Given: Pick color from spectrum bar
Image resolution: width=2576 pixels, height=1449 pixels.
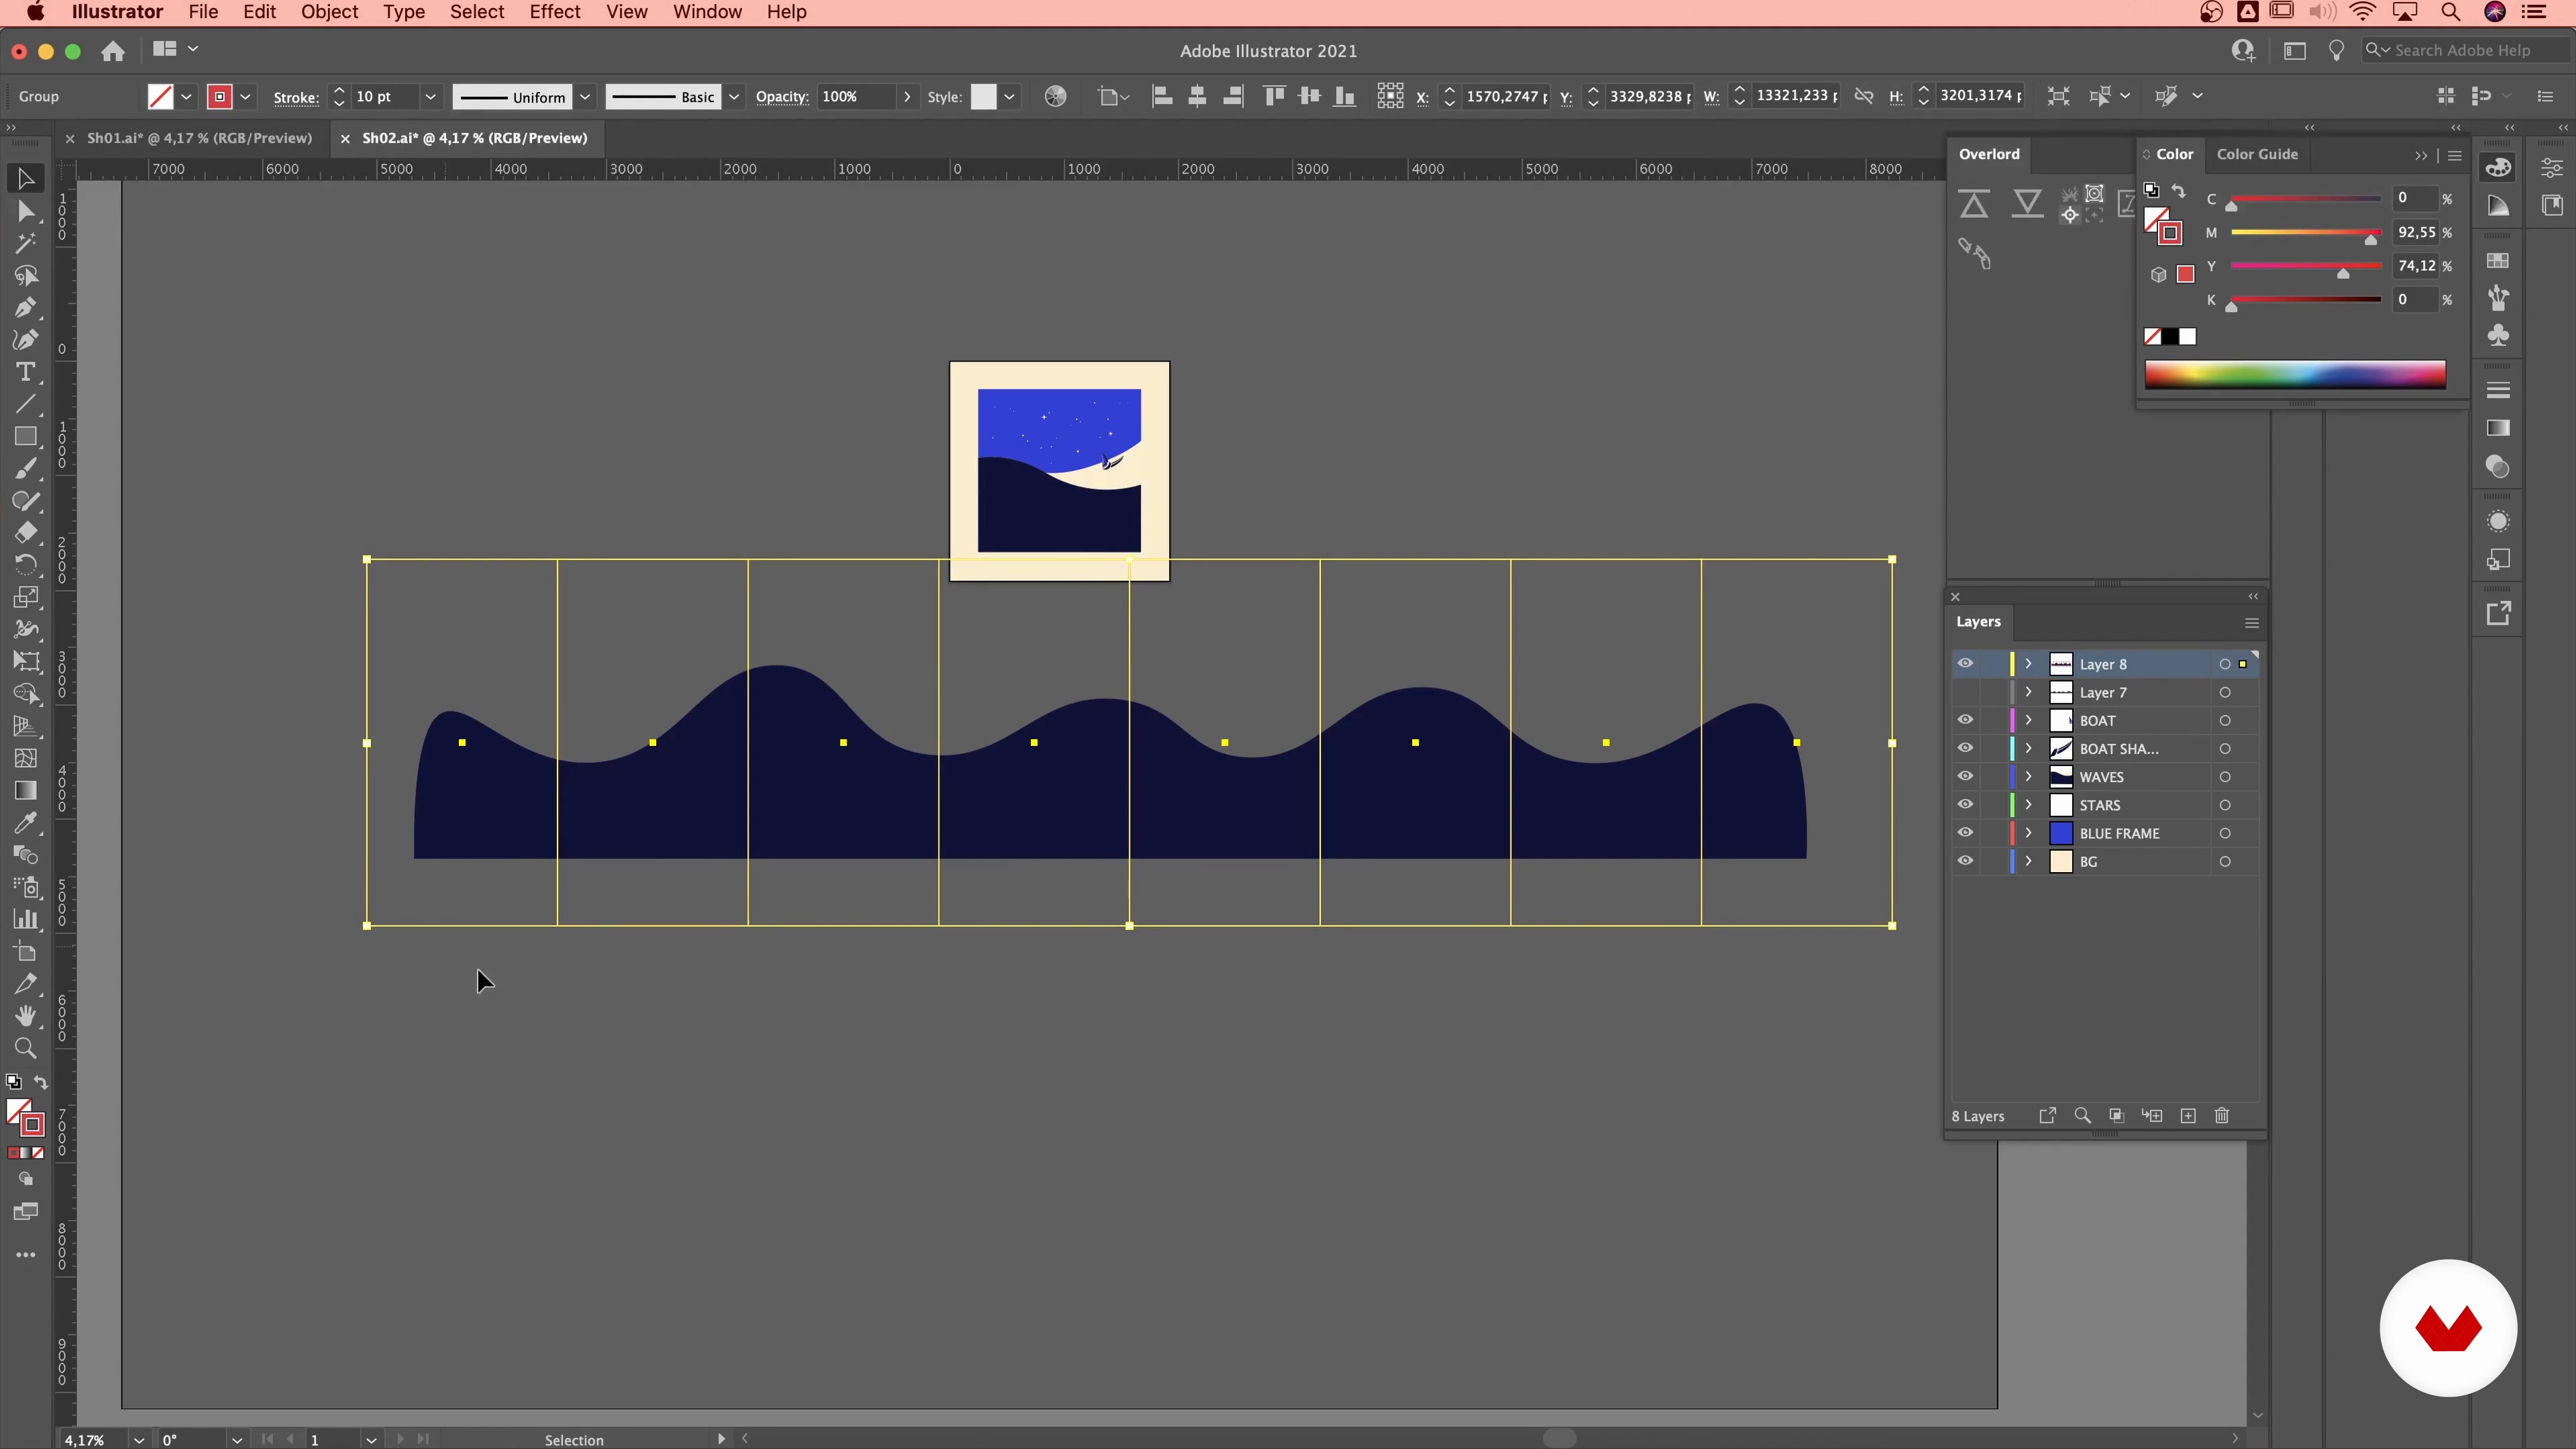Looking at the screenshot, I should click(x=2295, y=374).
